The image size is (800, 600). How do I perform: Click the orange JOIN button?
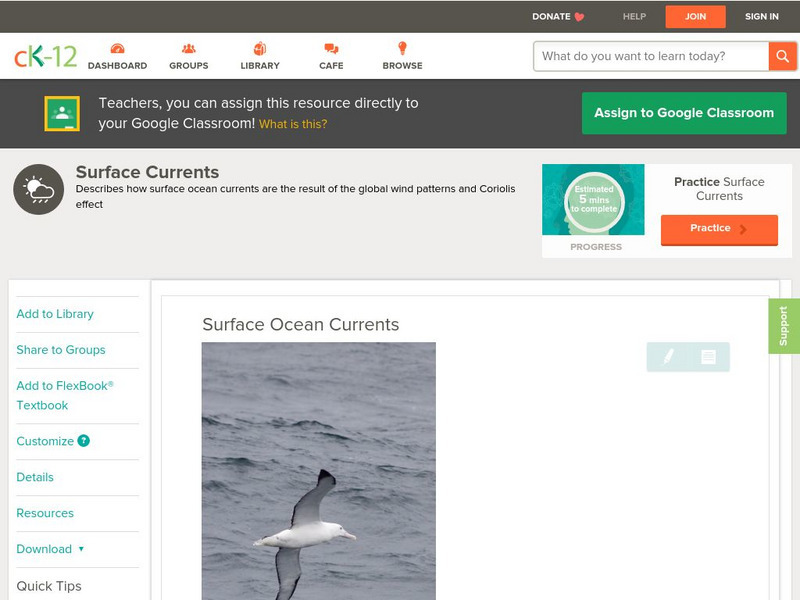[x=695, y=17]
